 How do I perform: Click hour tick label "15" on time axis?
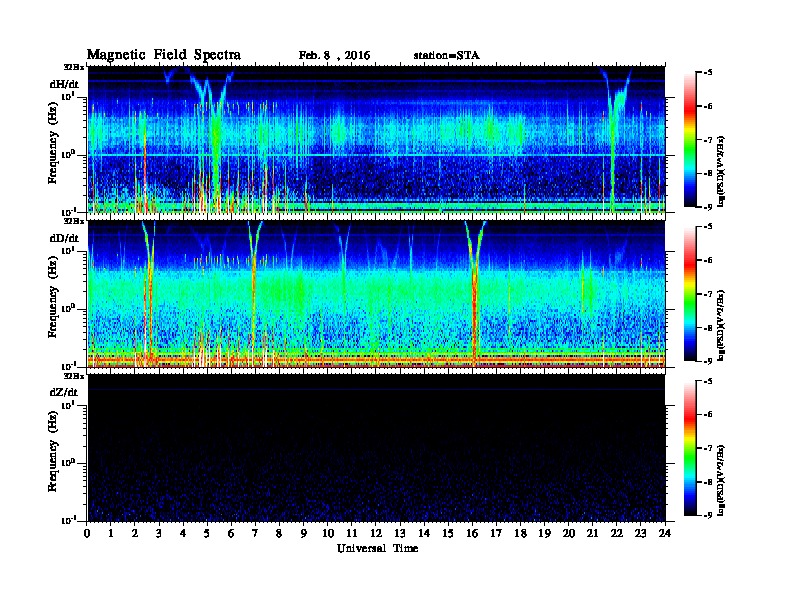449,533
